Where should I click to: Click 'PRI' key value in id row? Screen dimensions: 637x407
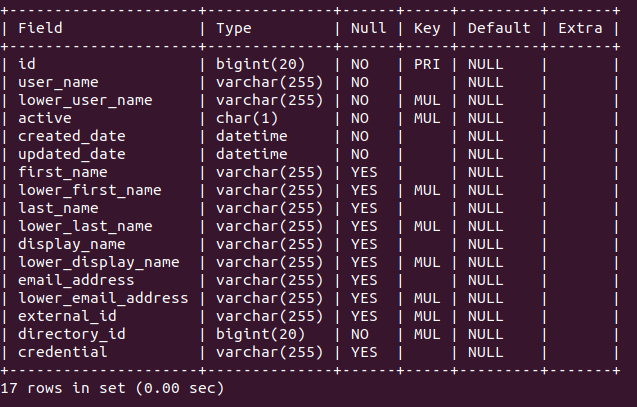pyautogui.click(x=427, y=64)
